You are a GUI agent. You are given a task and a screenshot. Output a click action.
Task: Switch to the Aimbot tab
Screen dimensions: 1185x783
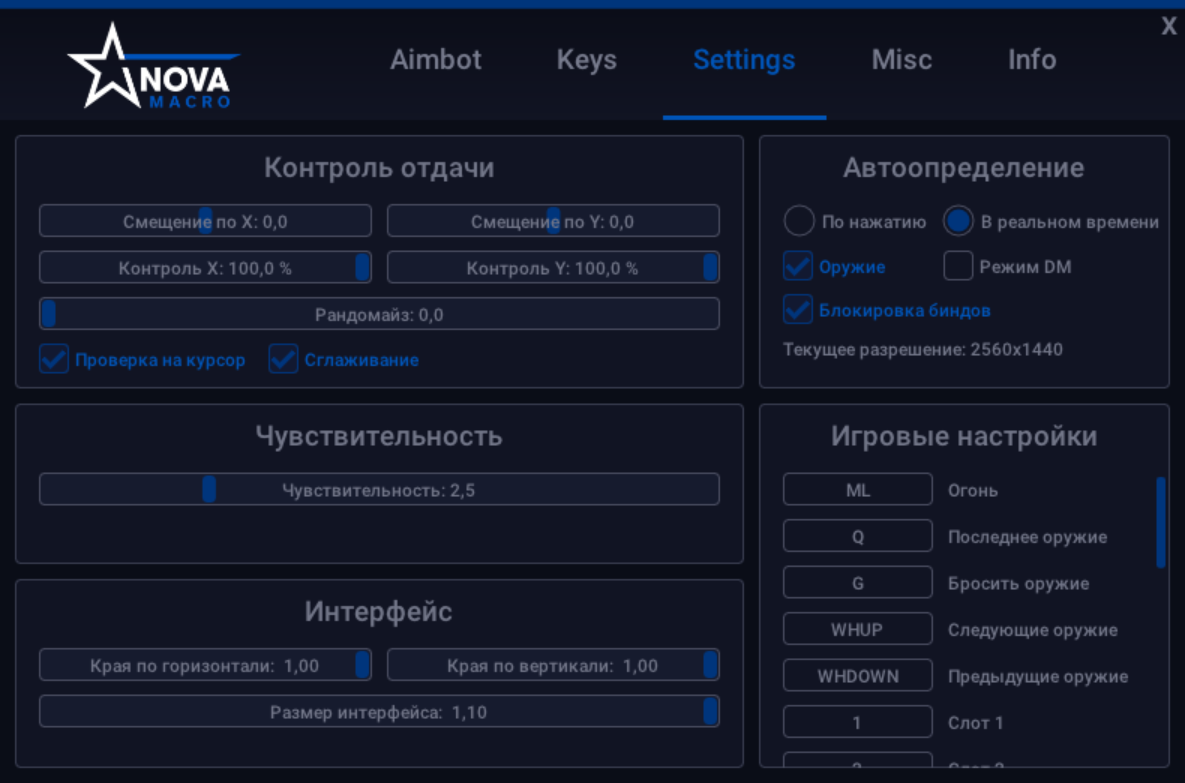tap(436, 60)
